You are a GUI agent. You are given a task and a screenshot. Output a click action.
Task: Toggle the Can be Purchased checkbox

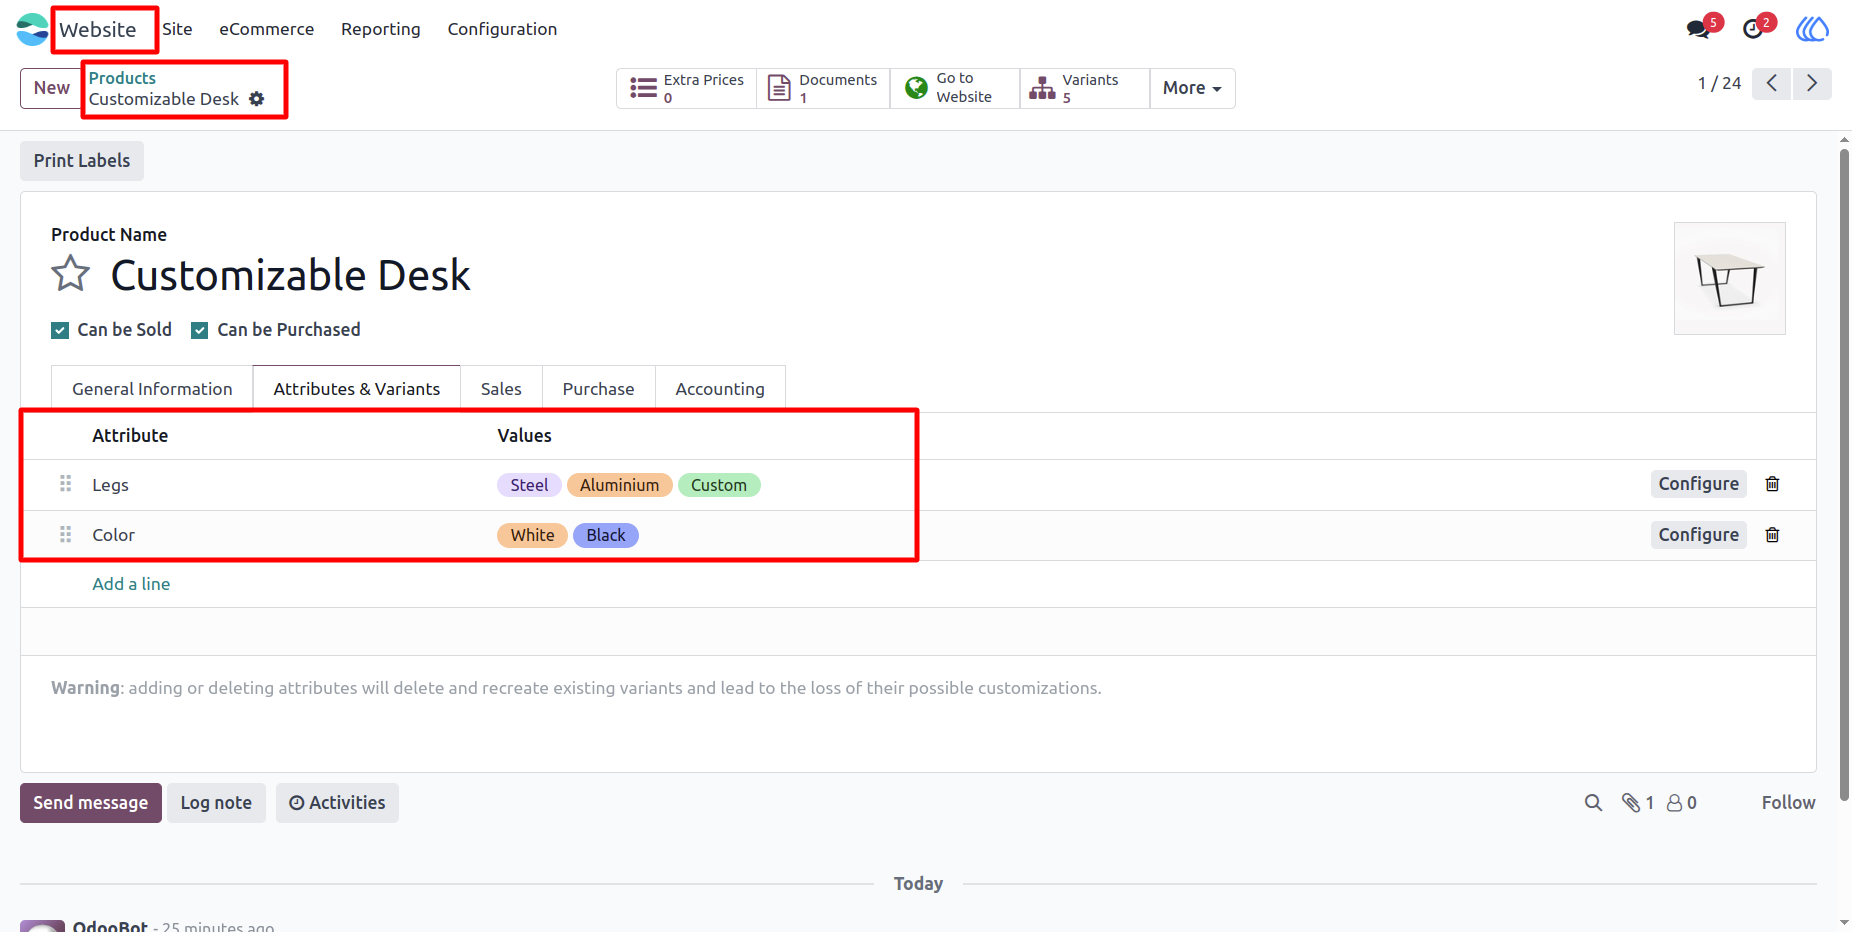click(200, 330)
